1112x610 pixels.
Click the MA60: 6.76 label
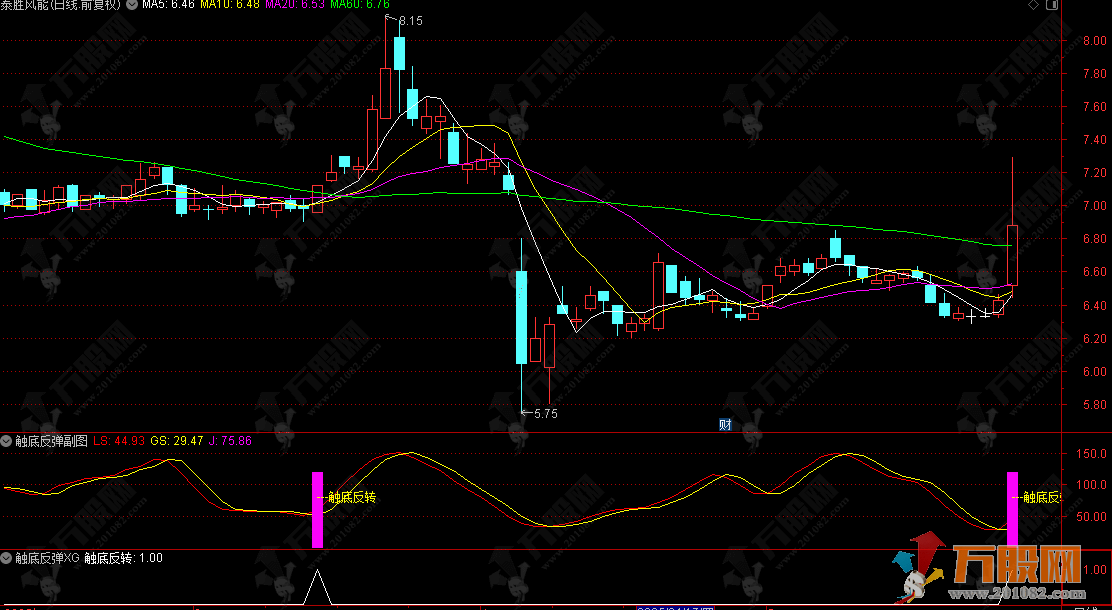pyautogui.click(x=360, y=4)
